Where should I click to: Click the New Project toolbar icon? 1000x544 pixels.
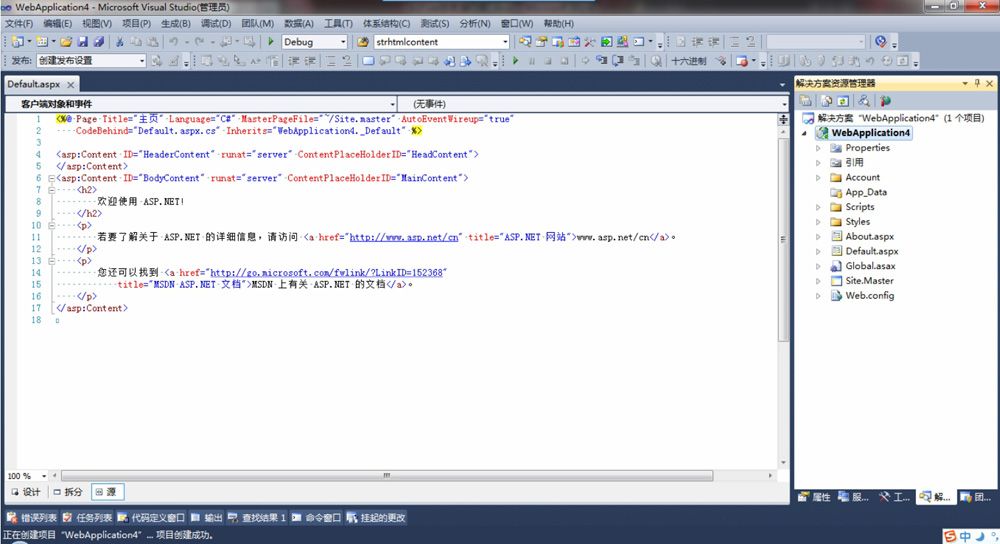click(17, 42)
